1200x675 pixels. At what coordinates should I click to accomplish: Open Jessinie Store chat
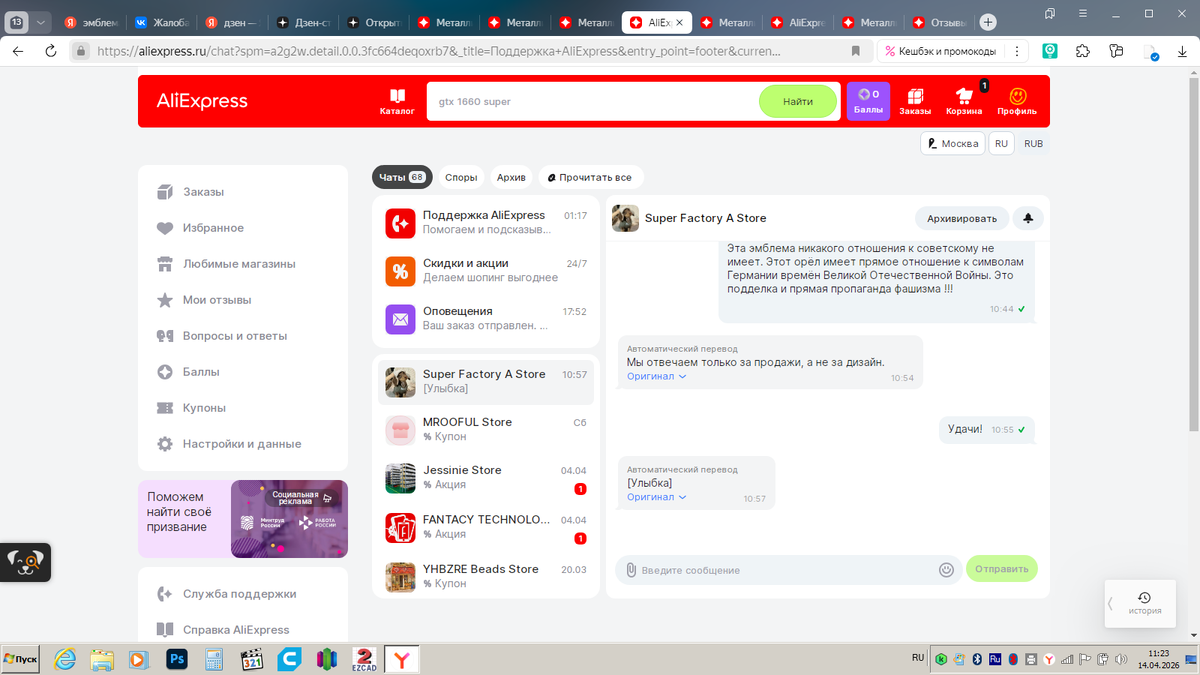pyautogui.click(x=486, y=478)
